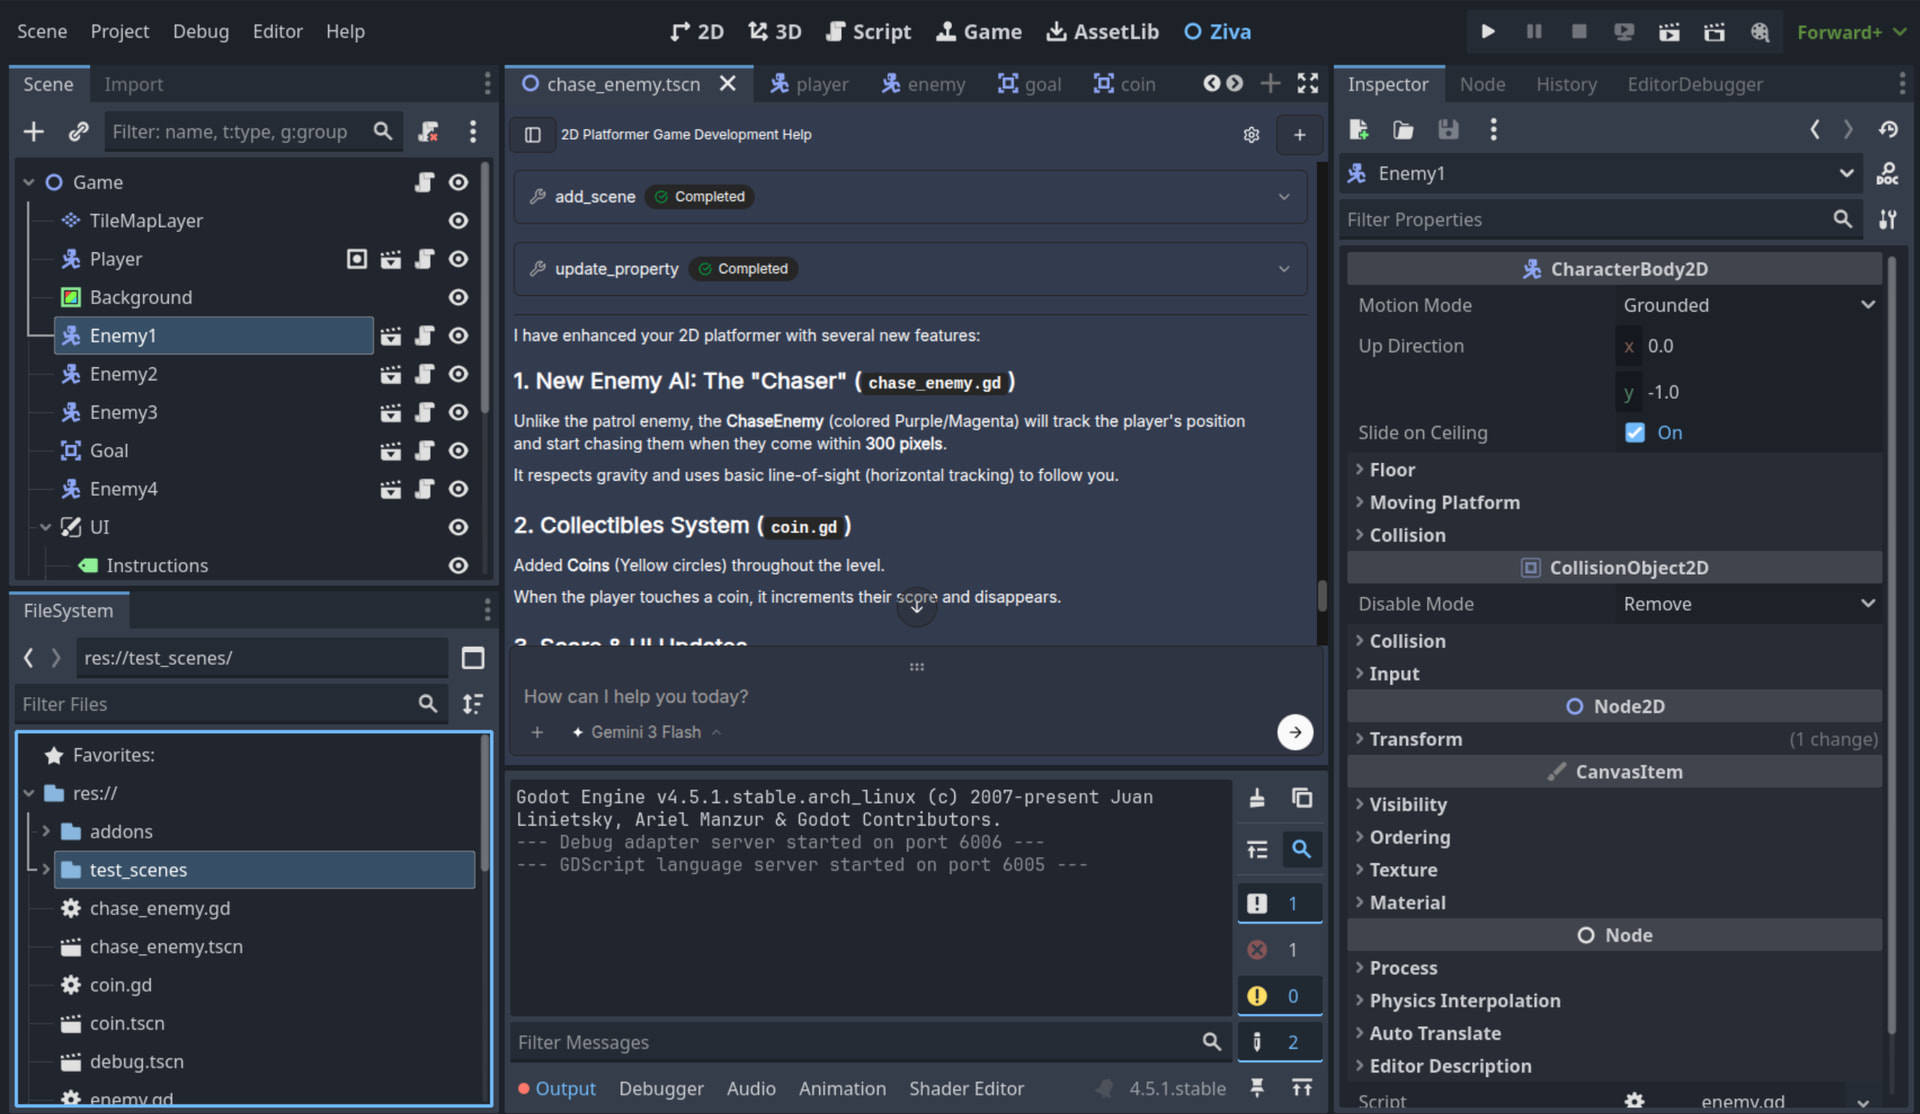1920x1114 pixels.
Task: Open chat settings gear icon
Action: pyautogui.click(x=1251, y=135)
